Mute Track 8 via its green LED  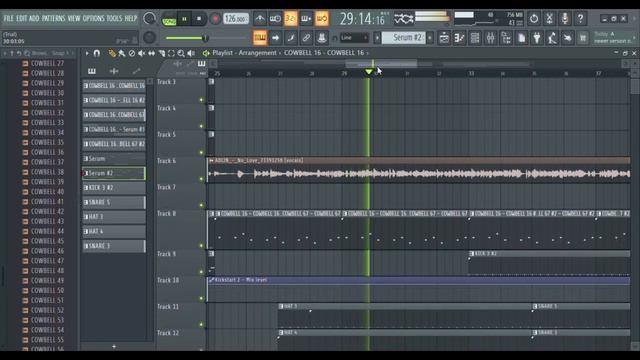(201, 246)
